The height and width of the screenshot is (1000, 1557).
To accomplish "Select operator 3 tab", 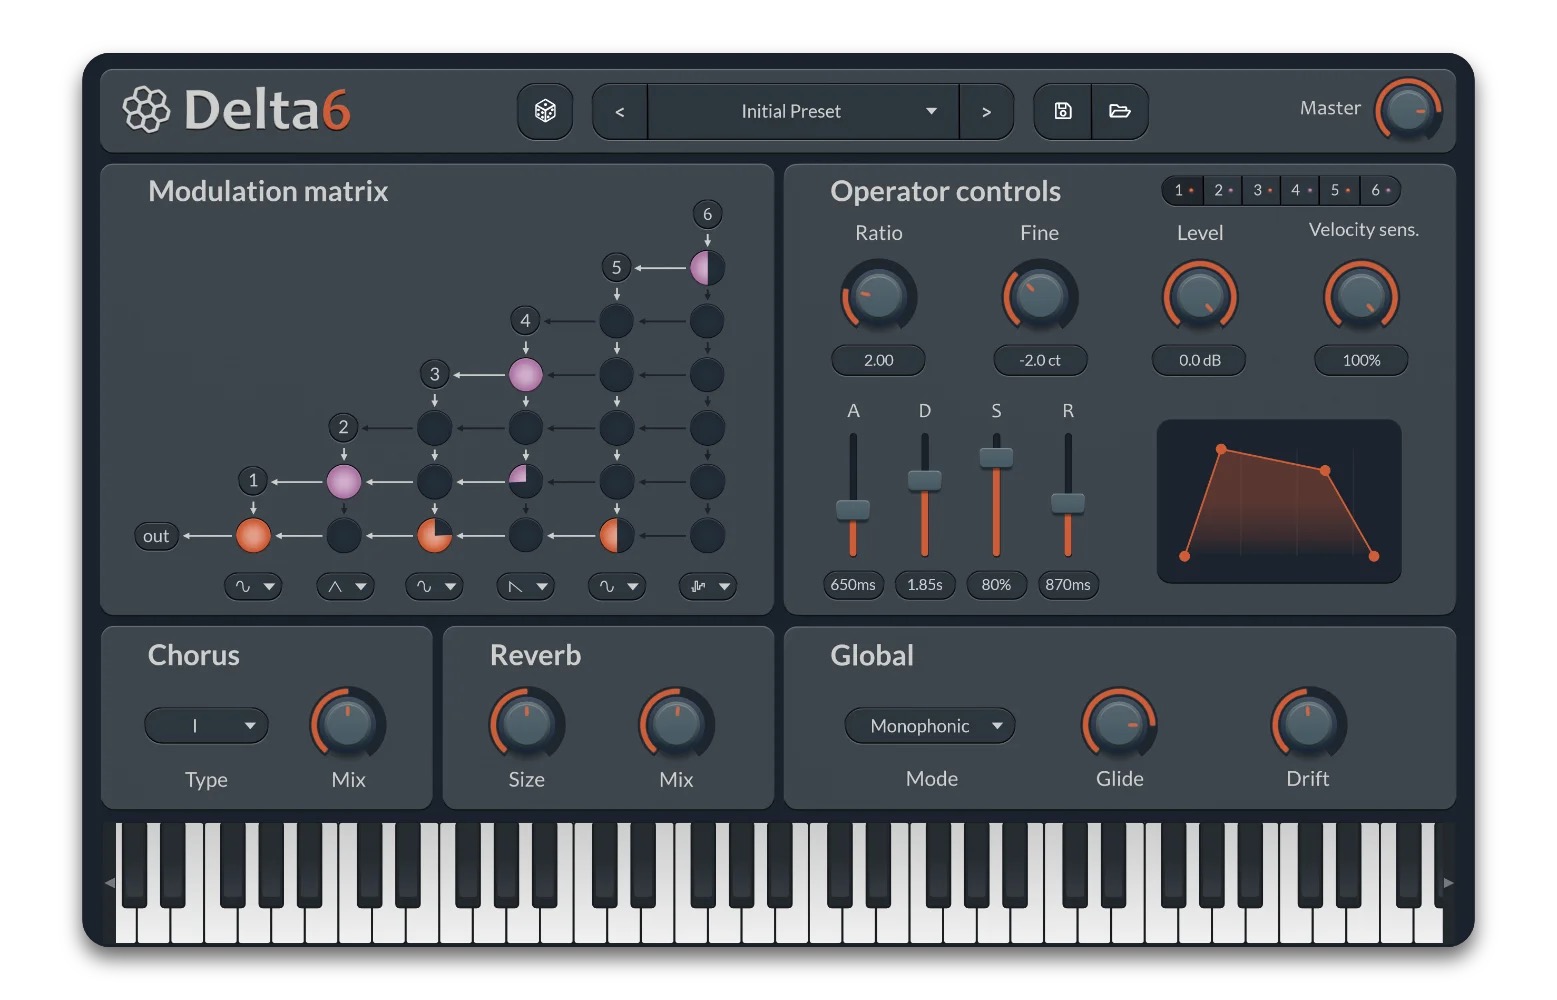I will point(1262,190).
